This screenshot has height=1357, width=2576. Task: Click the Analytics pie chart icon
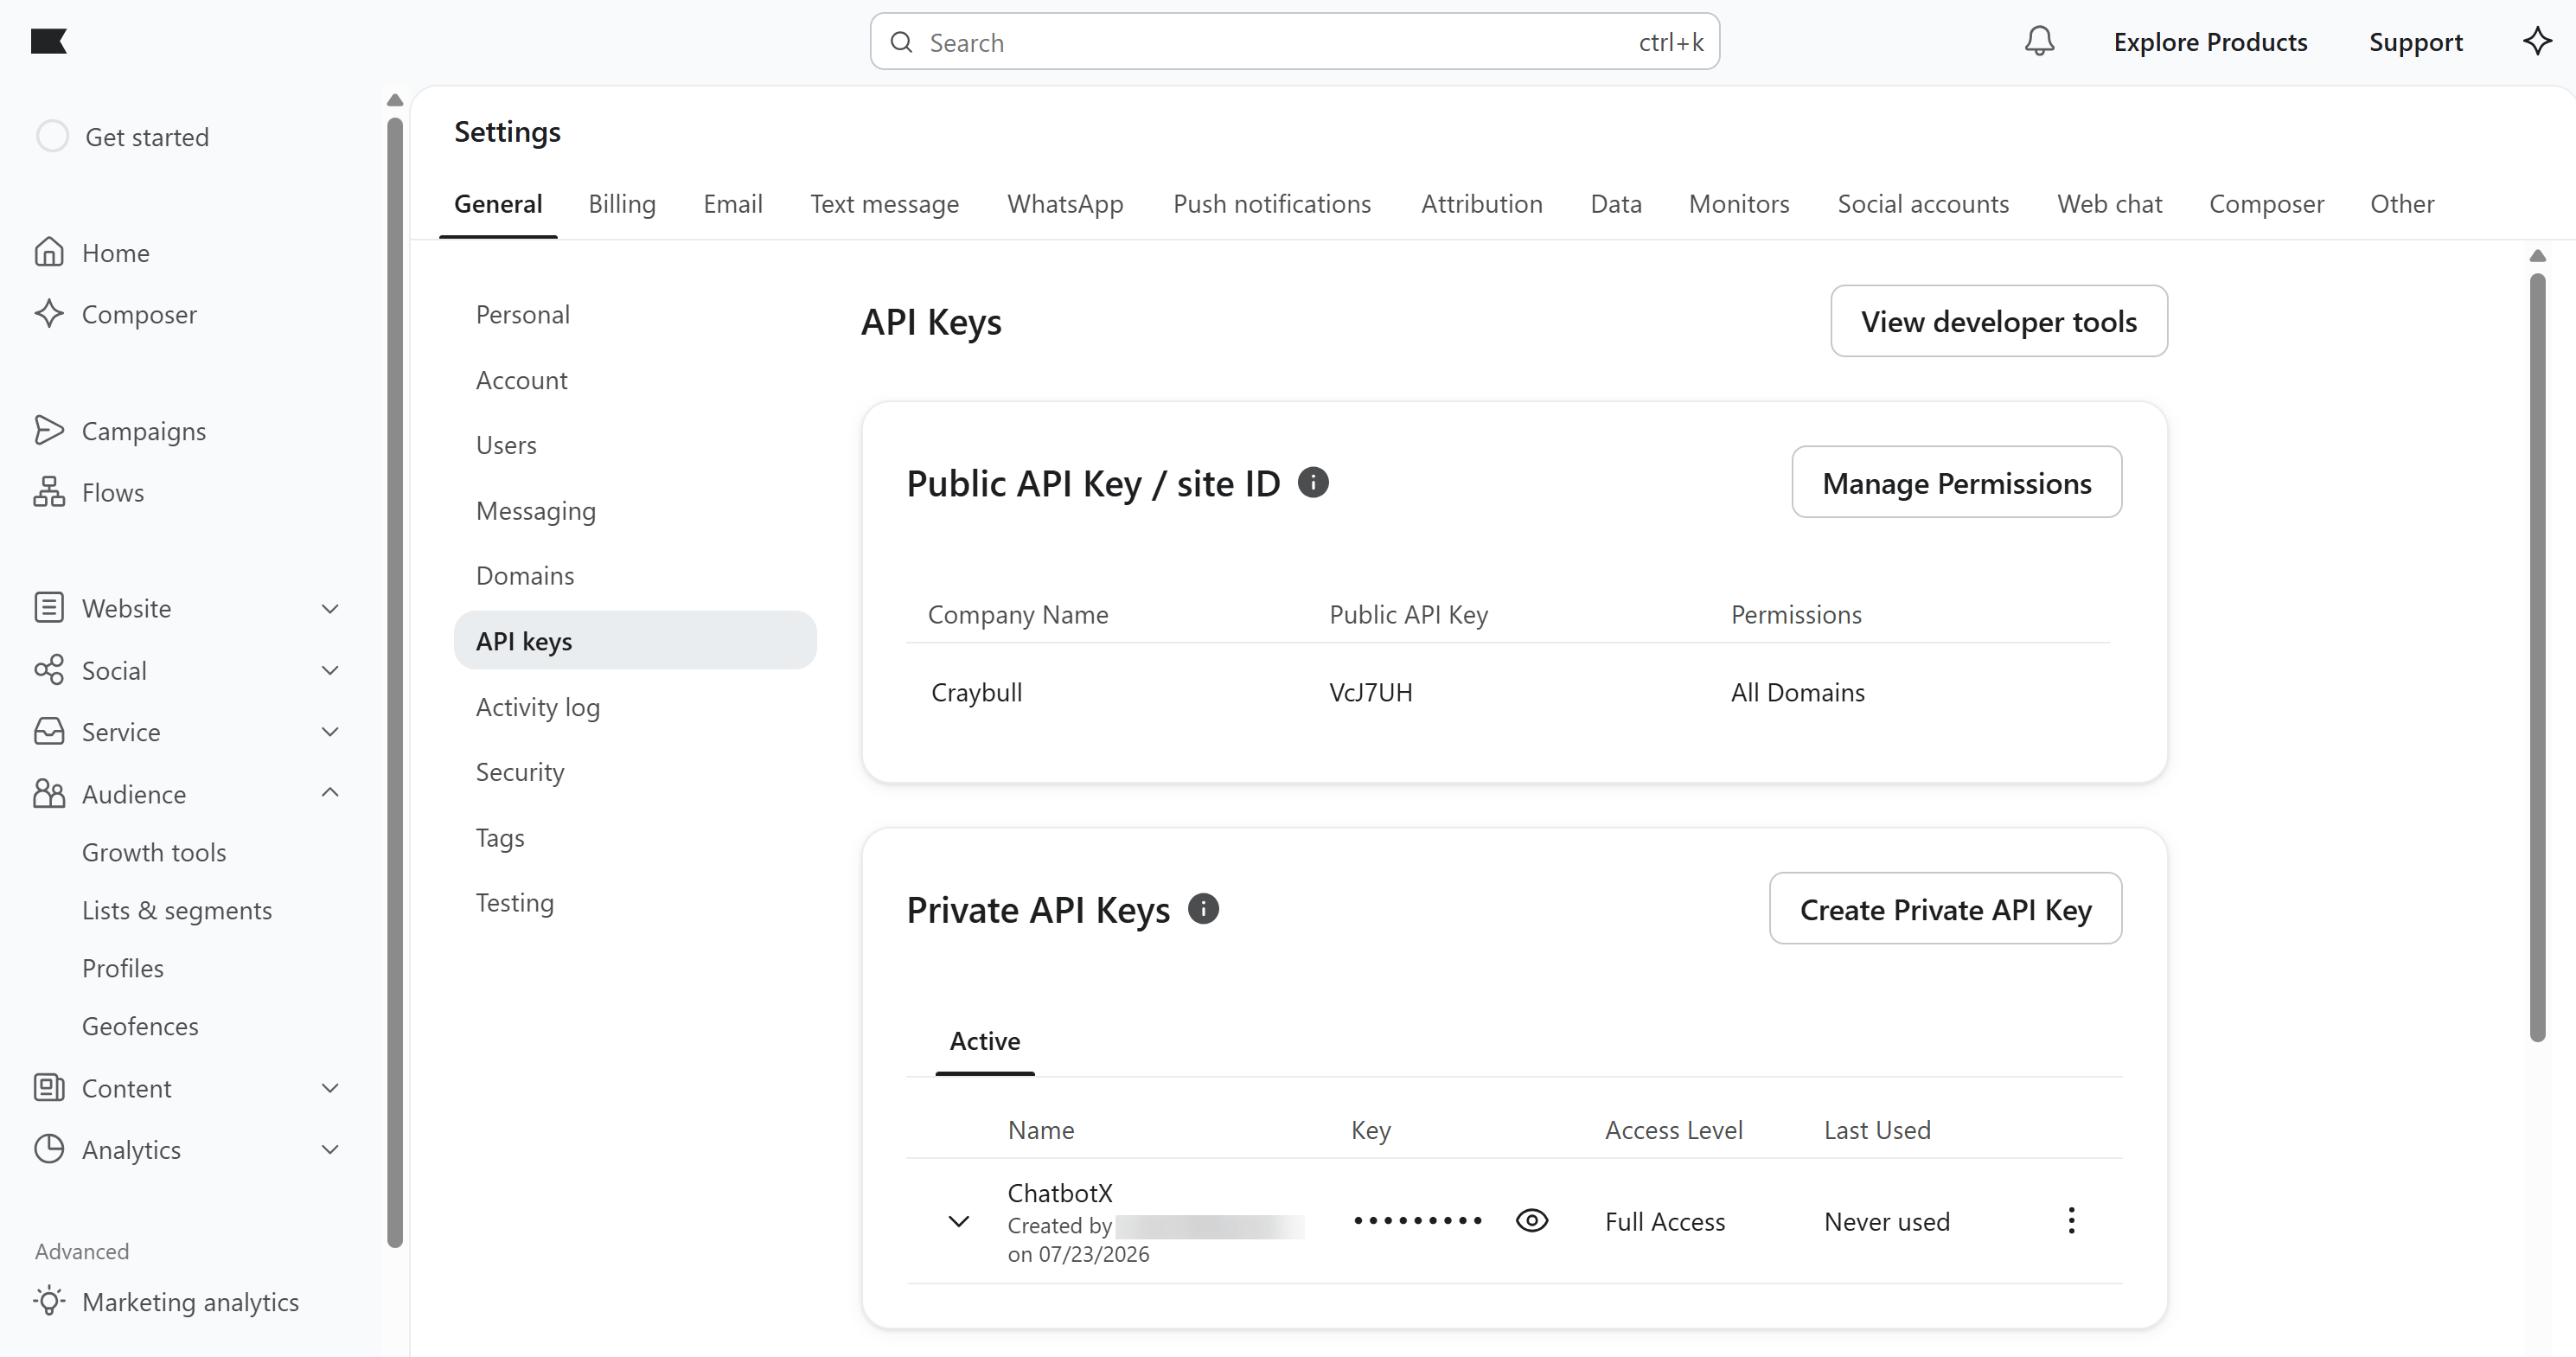pos(49,1149)
